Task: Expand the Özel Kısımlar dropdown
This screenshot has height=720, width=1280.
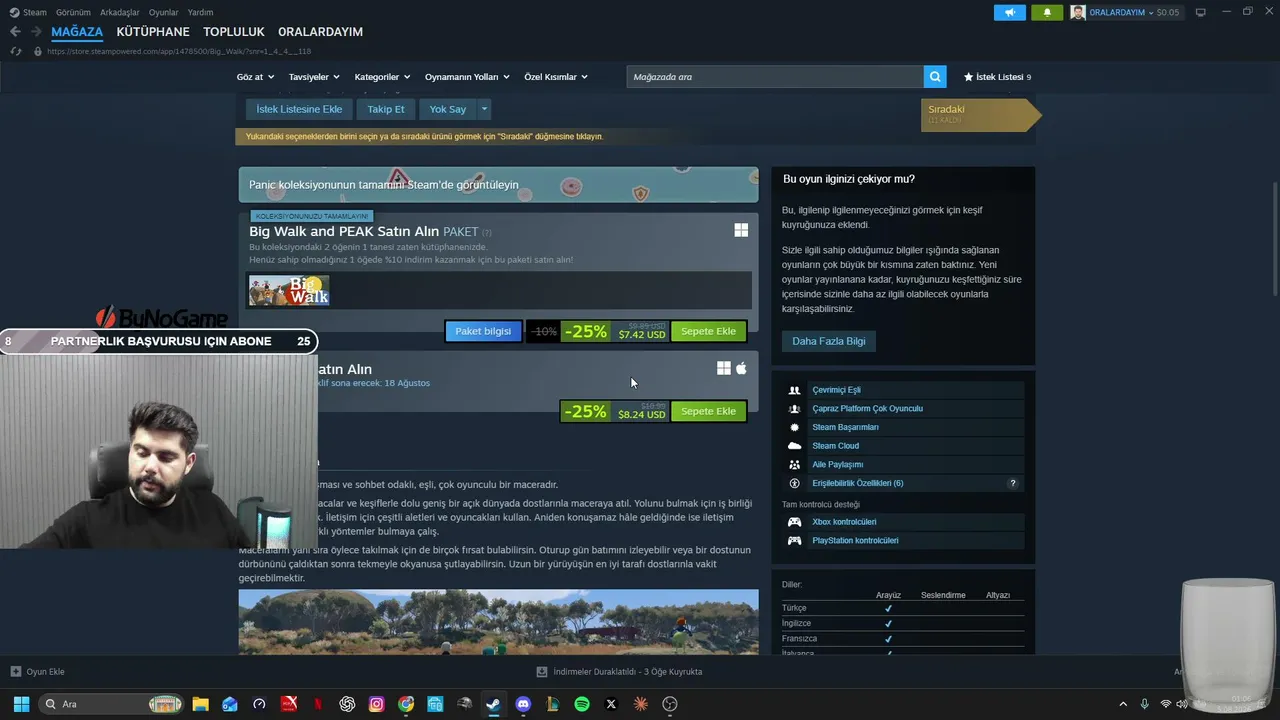Action: click(556, 77)
